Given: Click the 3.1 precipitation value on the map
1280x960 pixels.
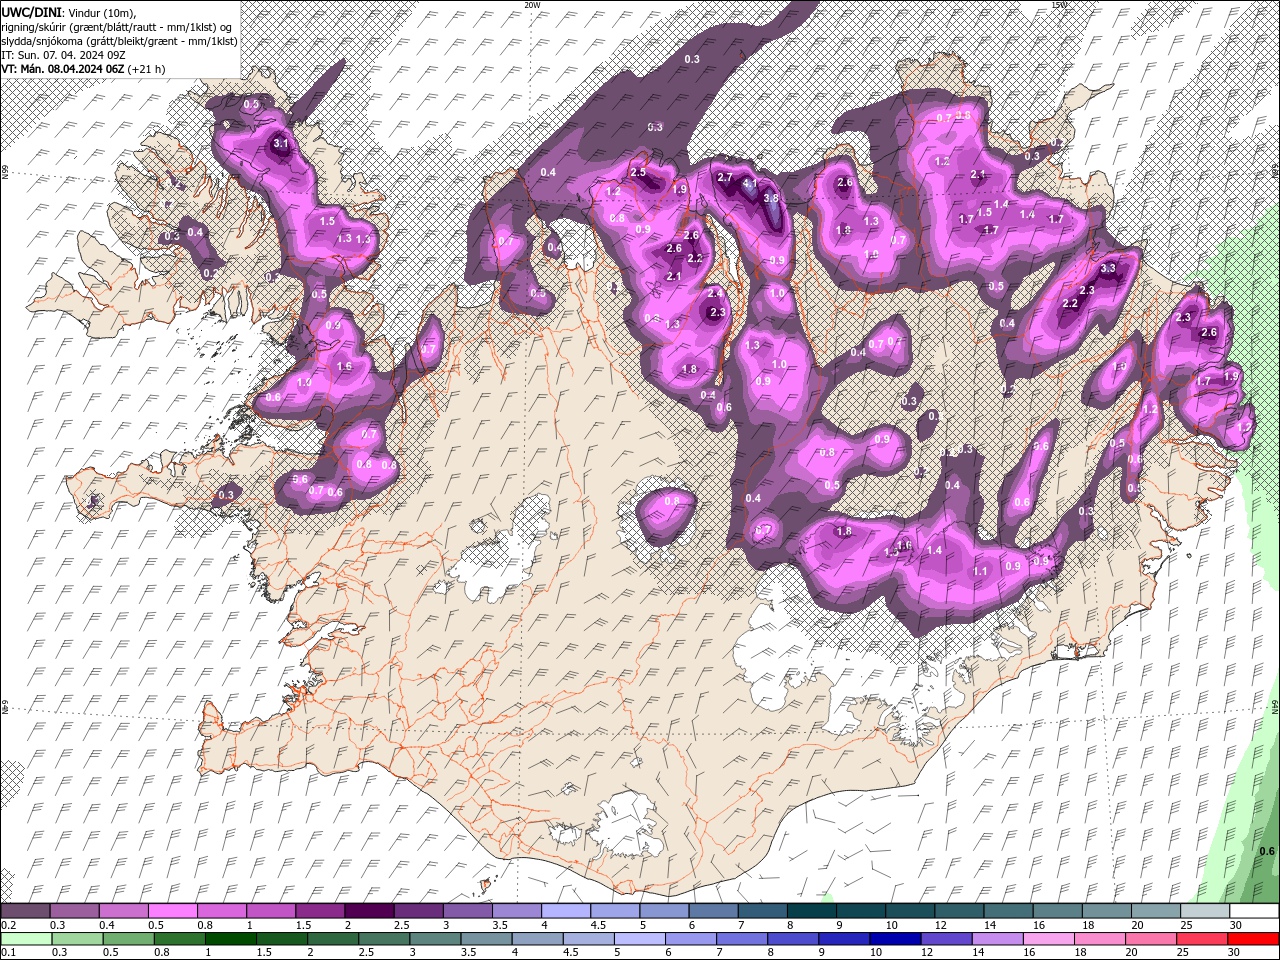Looking at the screenshot, I should click(x=281, y=144).
